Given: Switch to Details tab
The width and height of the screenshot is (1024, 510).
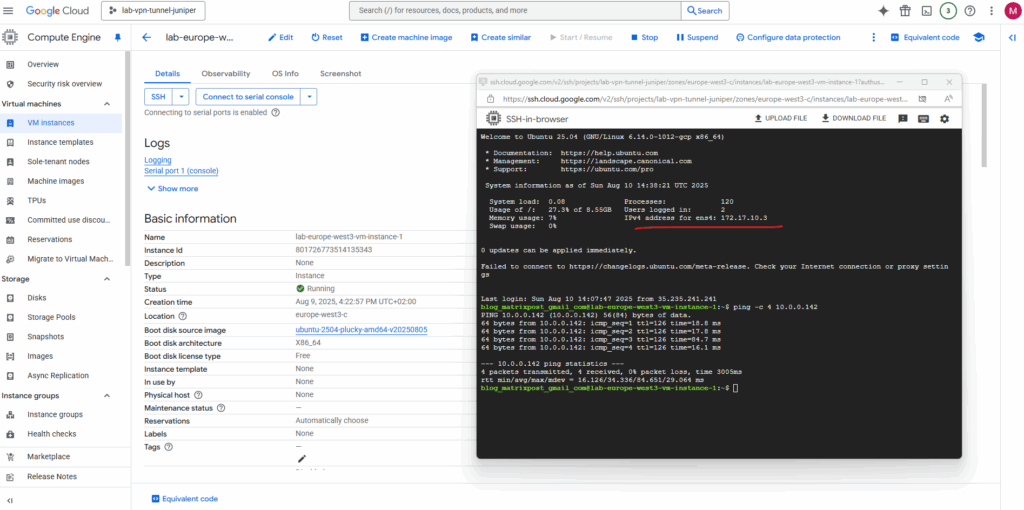Looking at the screenshot, I should click(168, 74).
